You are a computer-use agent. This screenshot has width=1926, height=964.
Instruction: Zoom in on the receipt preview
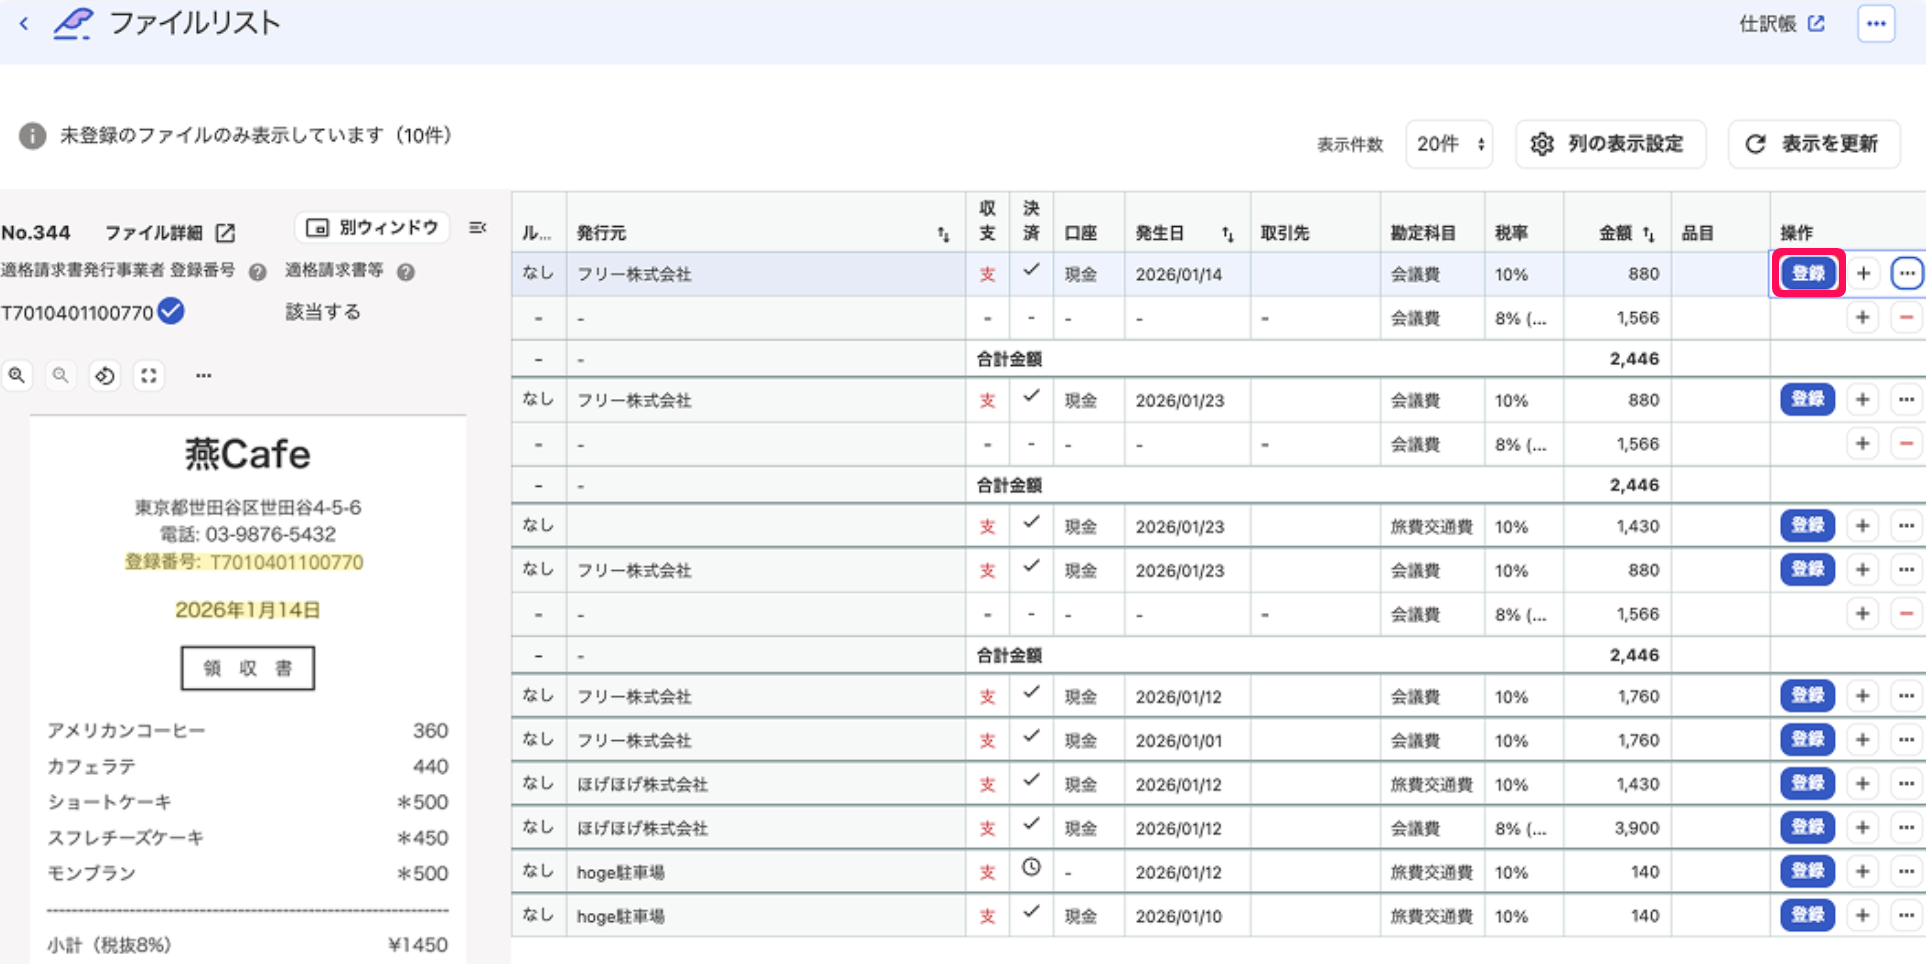pos(17,375)
